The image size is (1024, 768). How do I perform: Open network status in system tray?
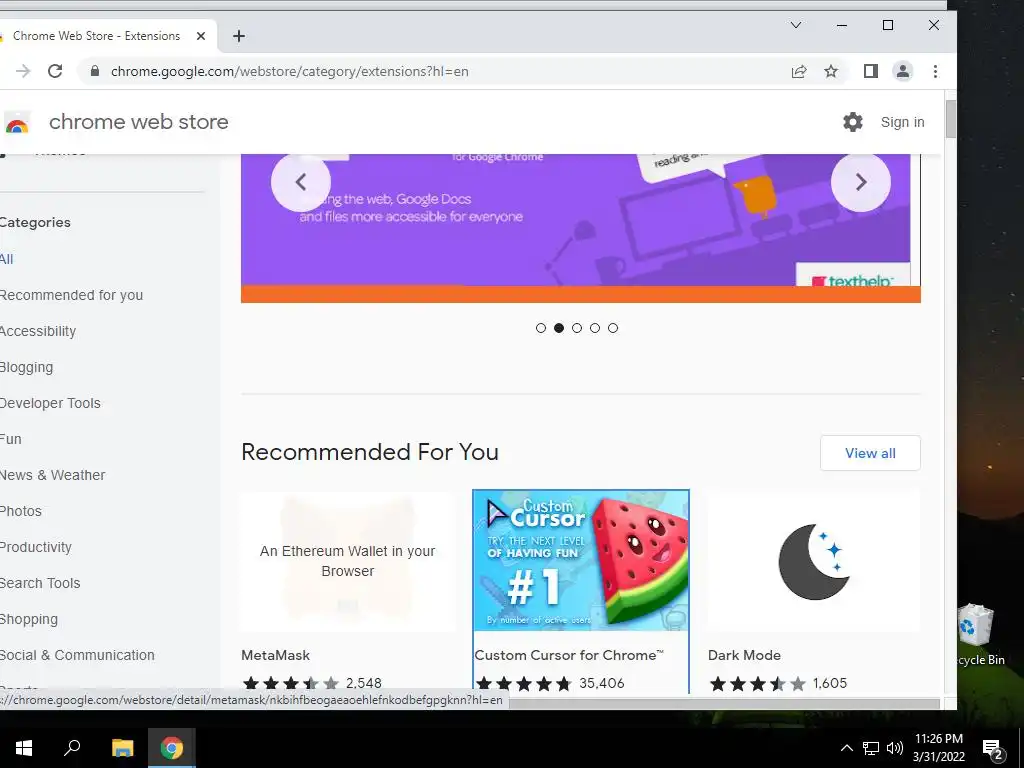[871, 748]
